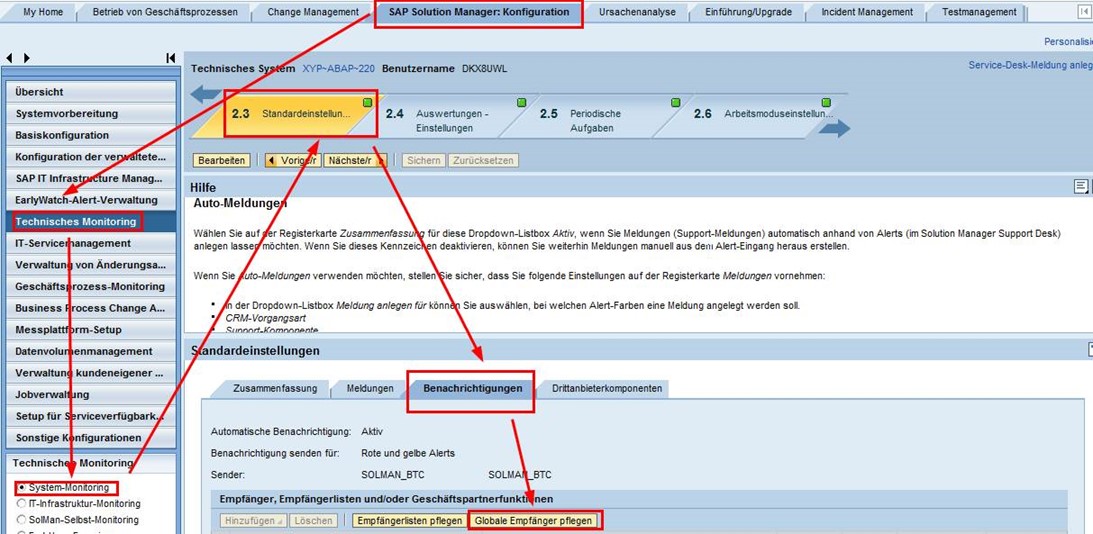
Task: Open Übersicht in the navigation list
Action: 91,92
